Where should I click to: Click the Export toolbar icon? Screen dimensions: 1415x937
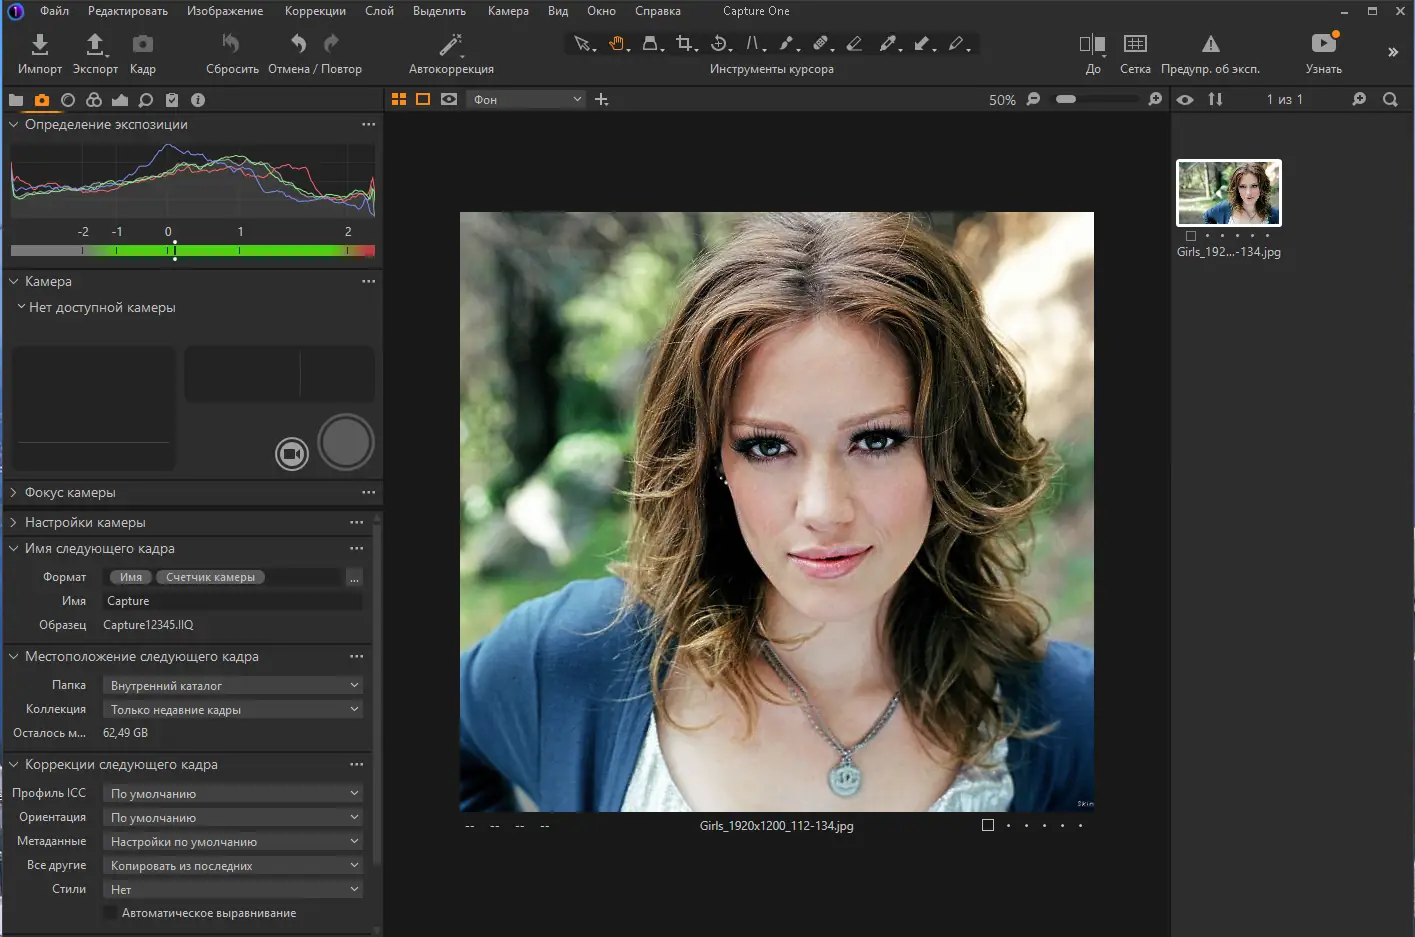coord(95,45)
